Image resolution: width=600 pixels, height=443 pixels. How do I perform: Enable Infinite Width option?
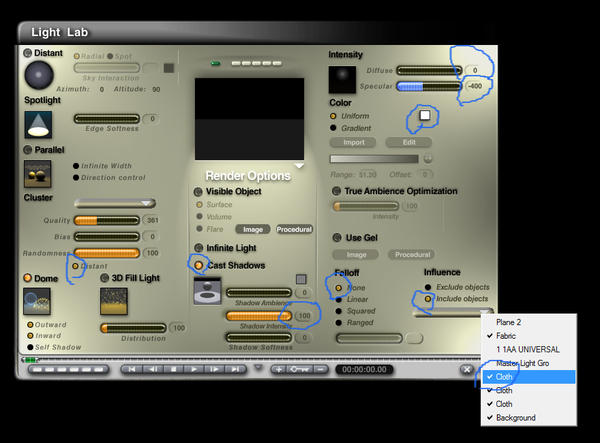(76, 166)
